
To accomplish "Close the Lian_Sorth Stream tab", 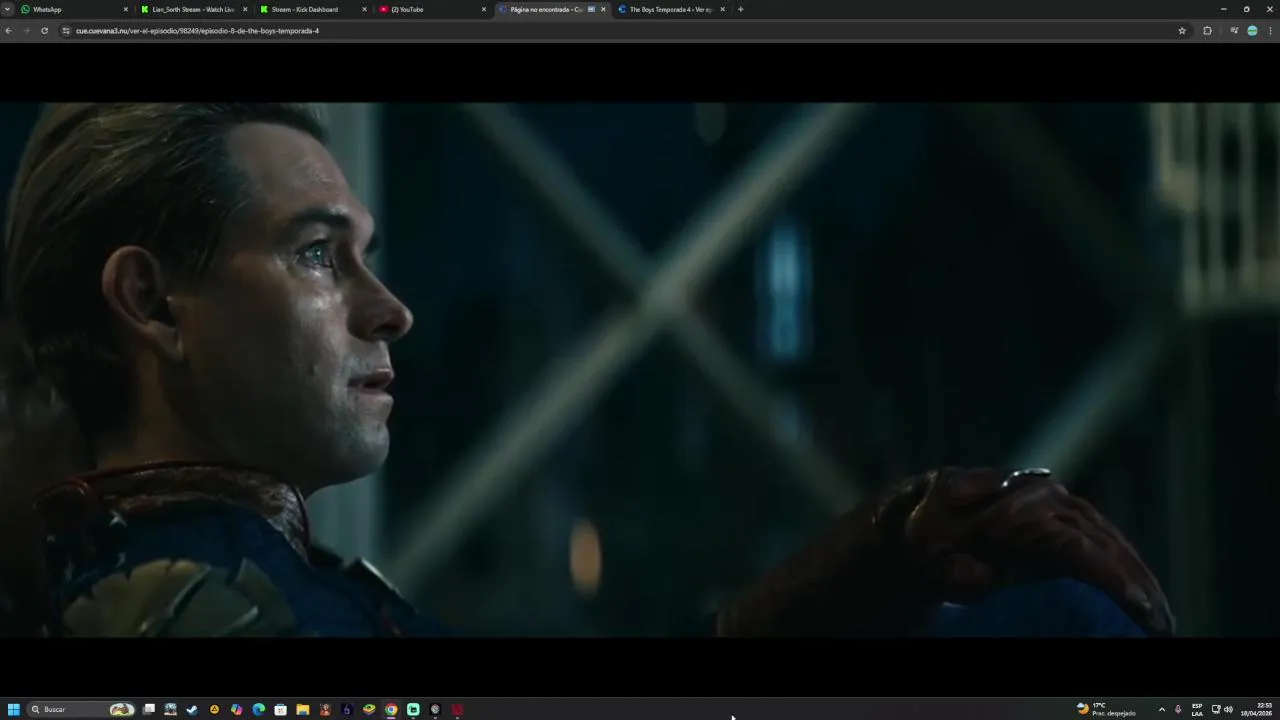I will coord(245,9).
